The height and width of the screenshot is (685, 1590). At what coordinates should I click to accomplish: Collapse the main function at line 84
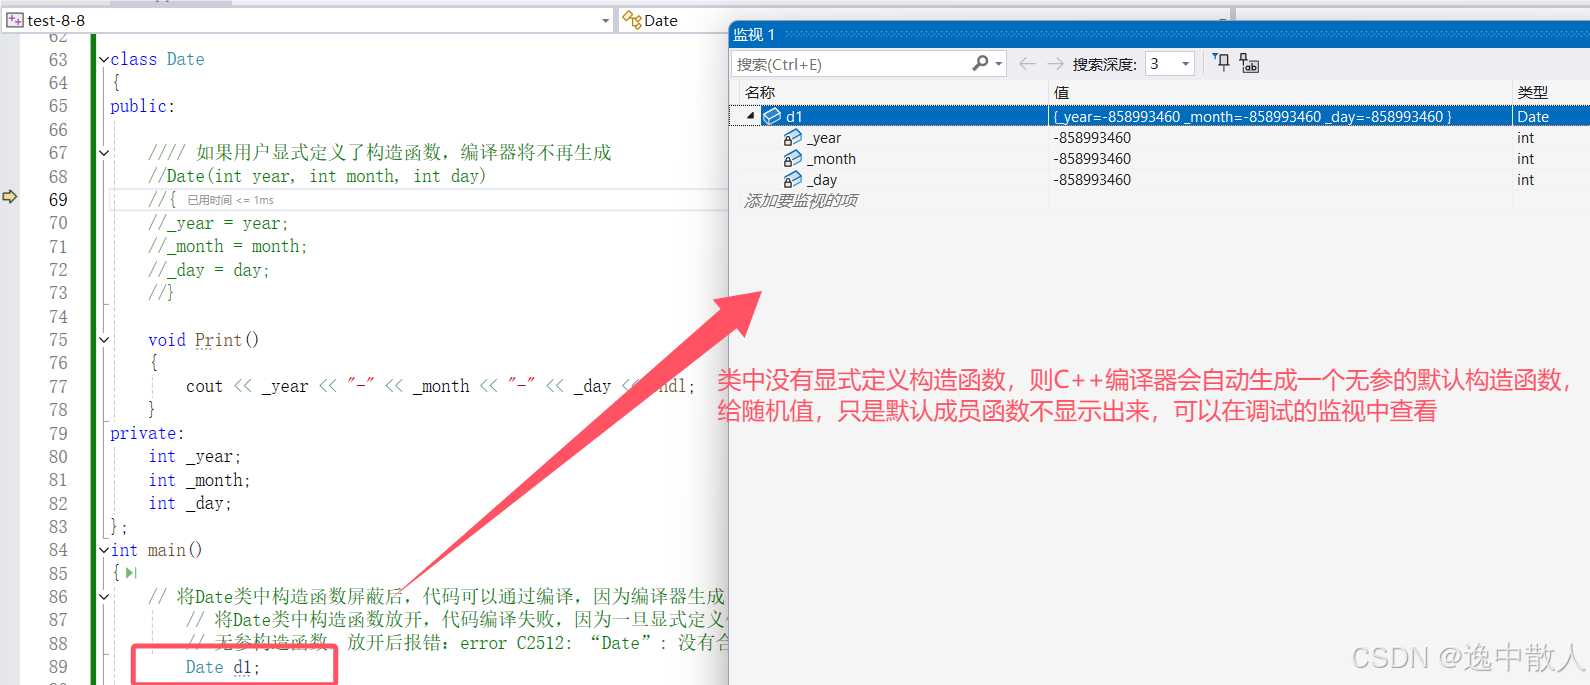[x=104, y=550]
